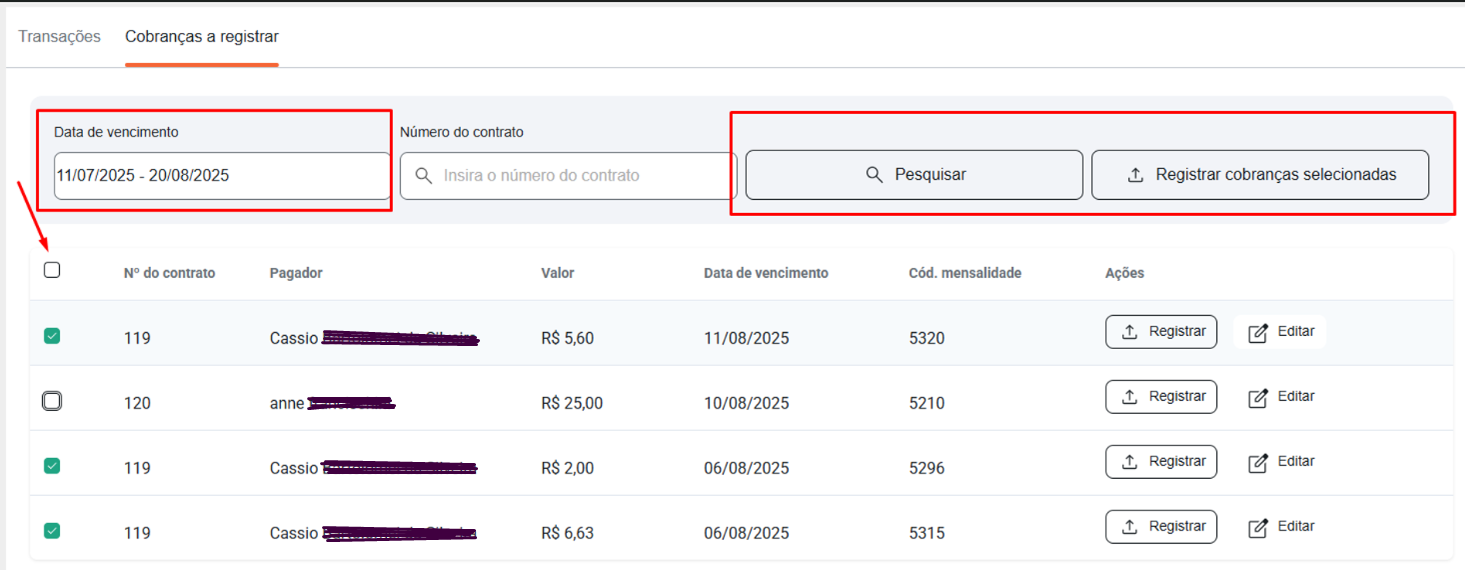The image size is (1465, 570).
Task: Uncheck the checkbox for the R$ 5,60 charge
Action: click(x=52, y=336)
